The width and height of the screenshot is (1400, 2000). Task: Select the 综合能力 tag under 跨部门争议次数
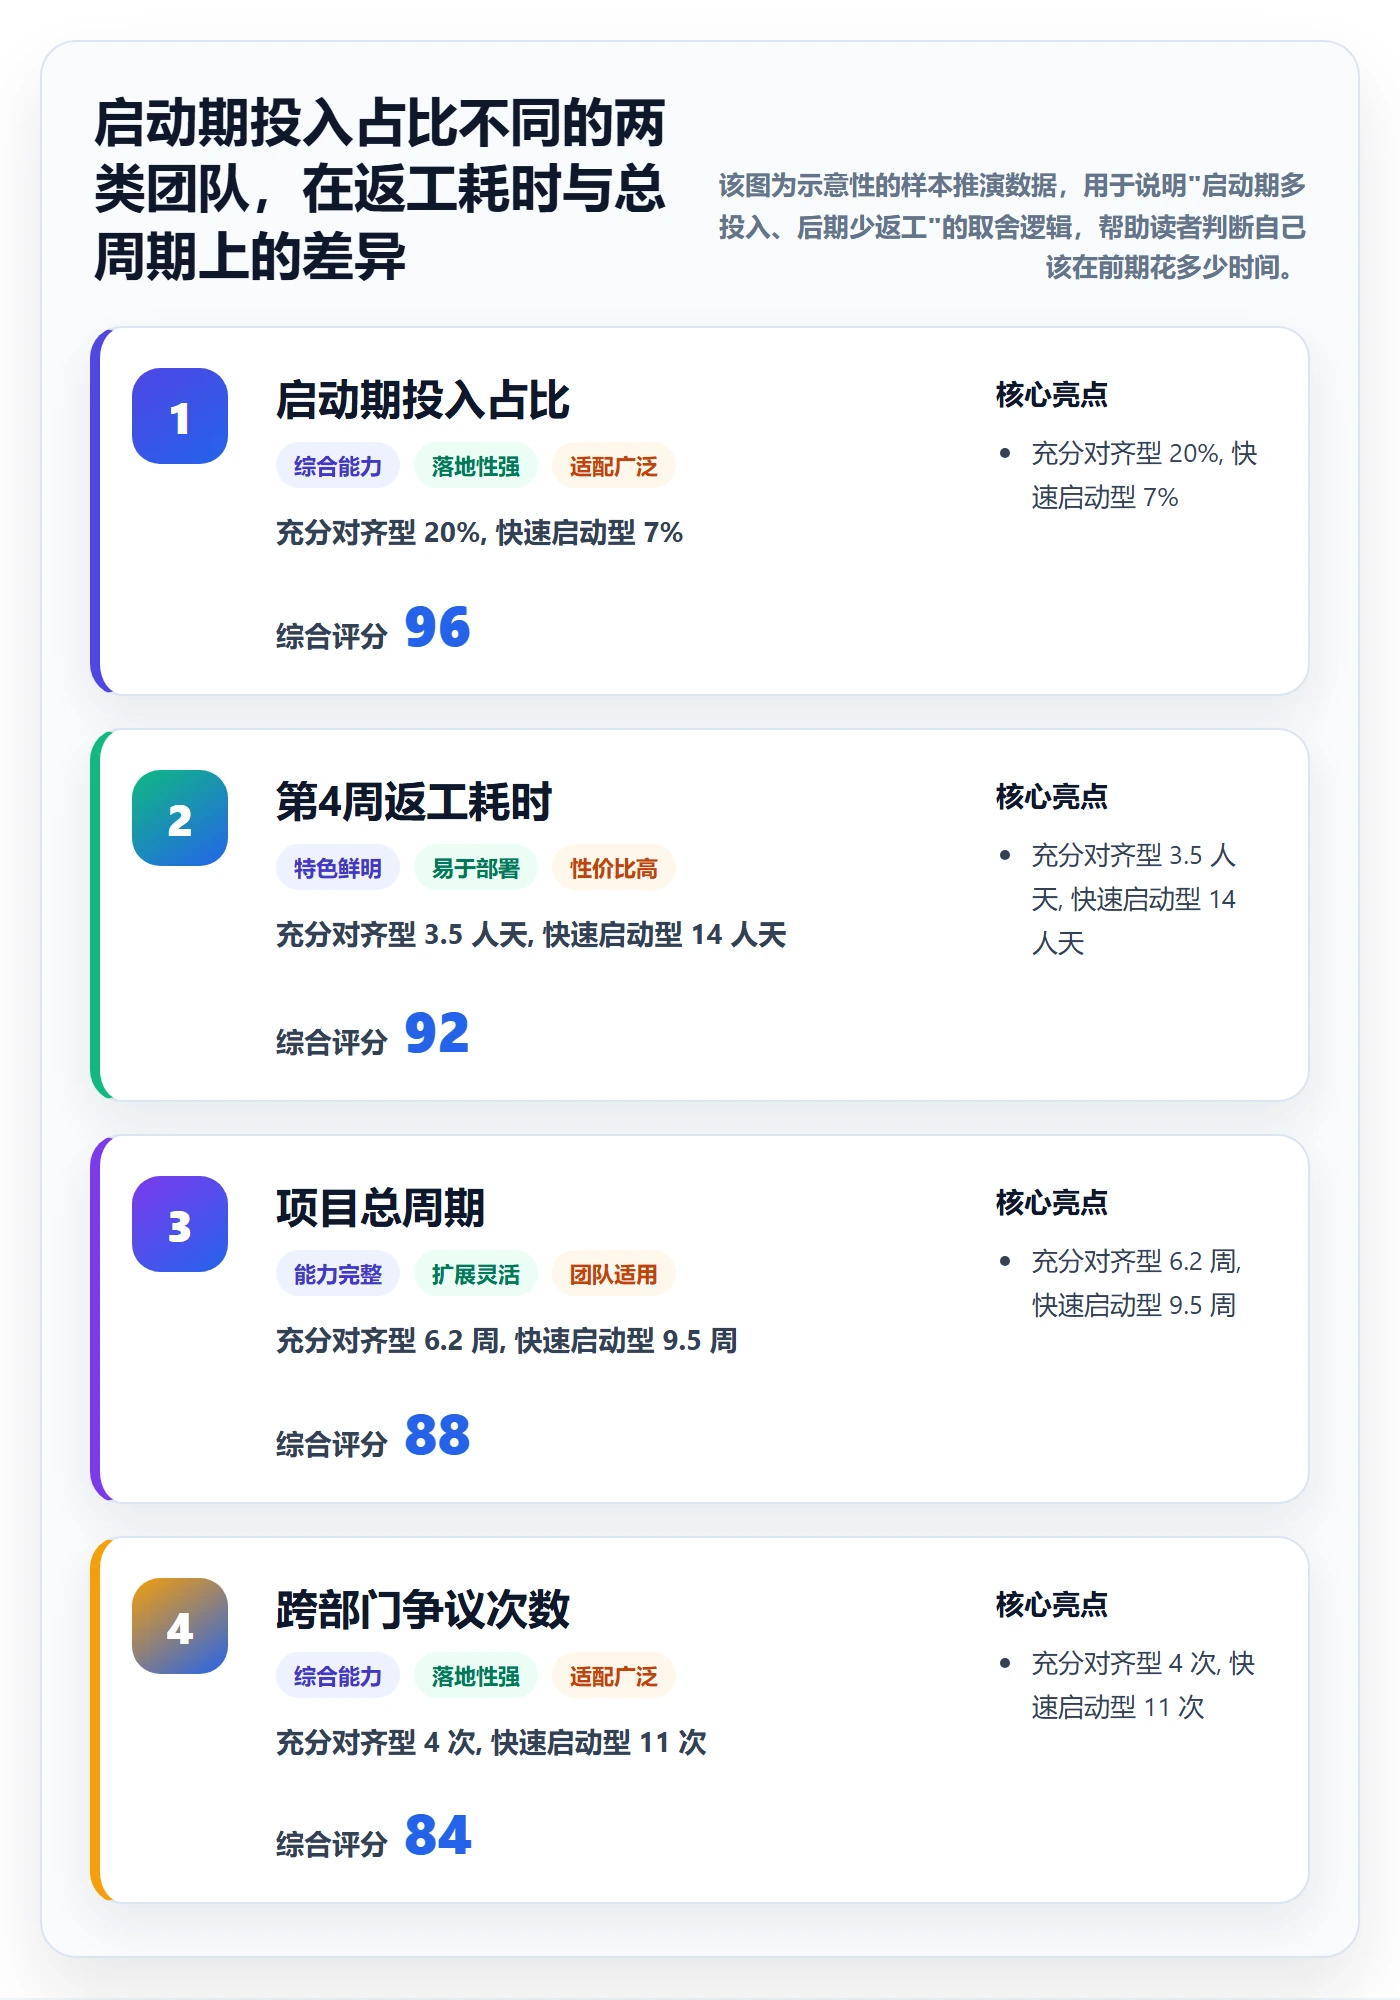(338, 1676)
